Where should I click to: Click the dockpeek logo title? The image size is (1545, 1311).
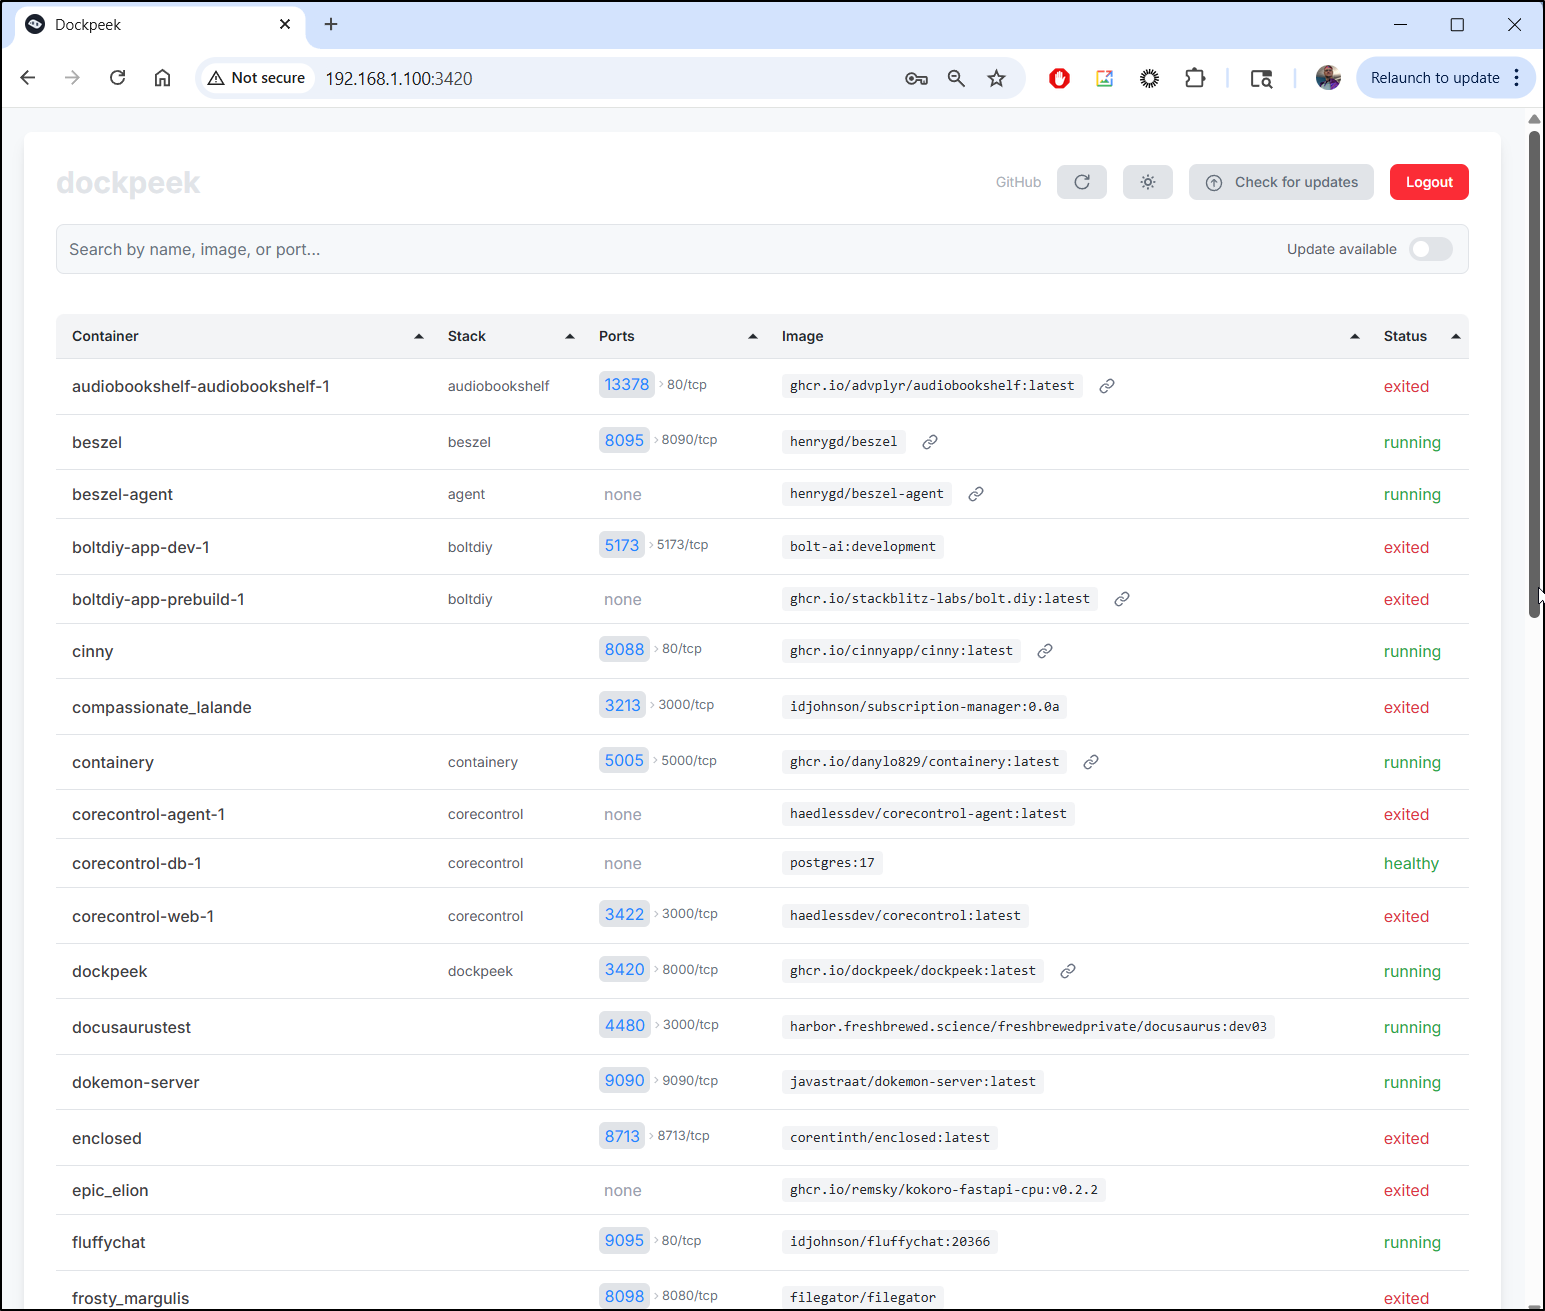pos(128,183)
